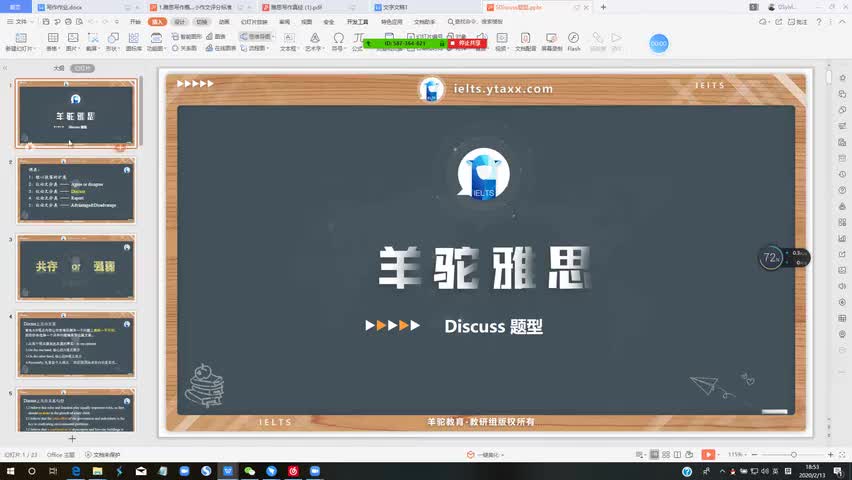Screen dimensions: 852x480
Task: Open the Design (设计) ribbon tab
Action: [179, 22]
